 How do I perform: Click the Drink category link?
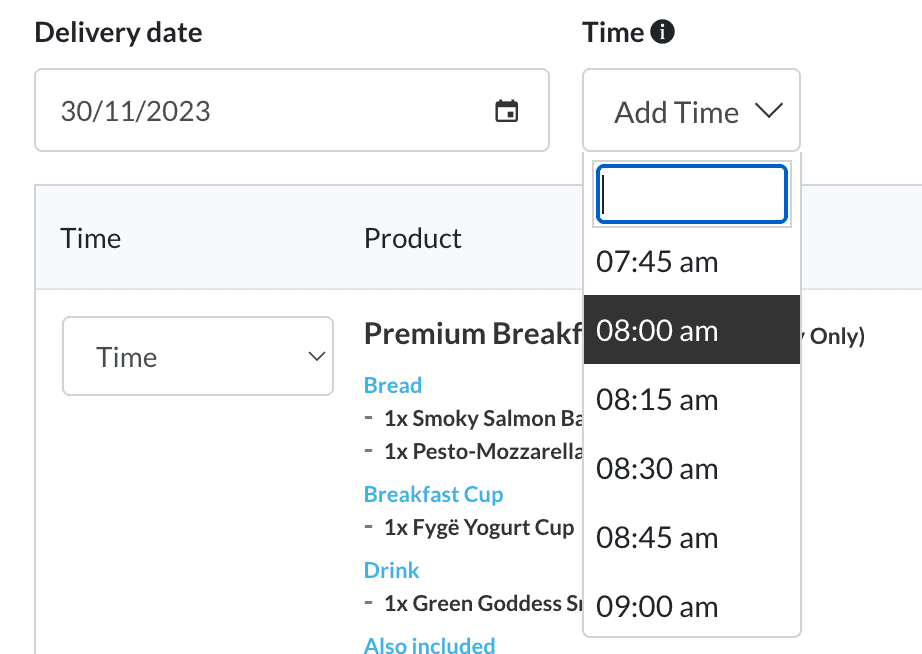391,570
